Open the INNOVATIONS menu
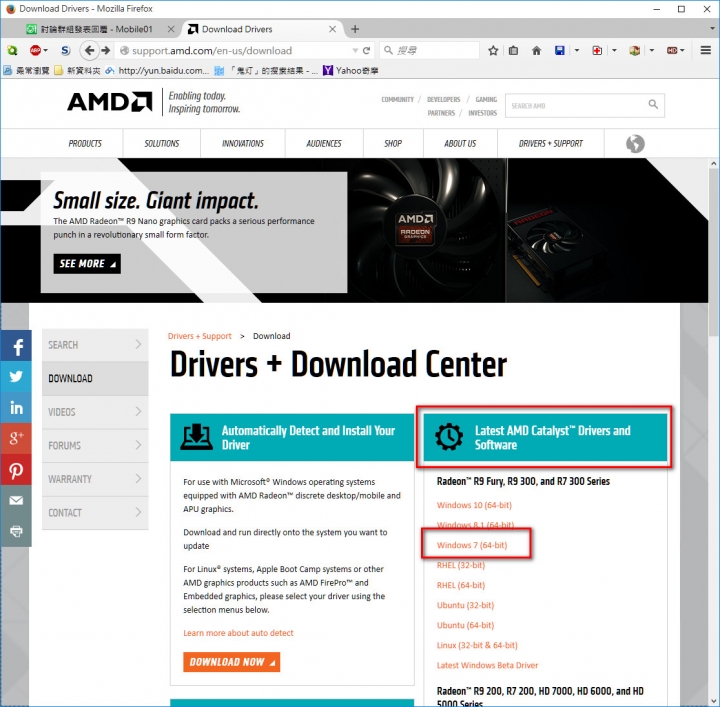This screenshot has width=720, height=707. (x=243, y=144)
